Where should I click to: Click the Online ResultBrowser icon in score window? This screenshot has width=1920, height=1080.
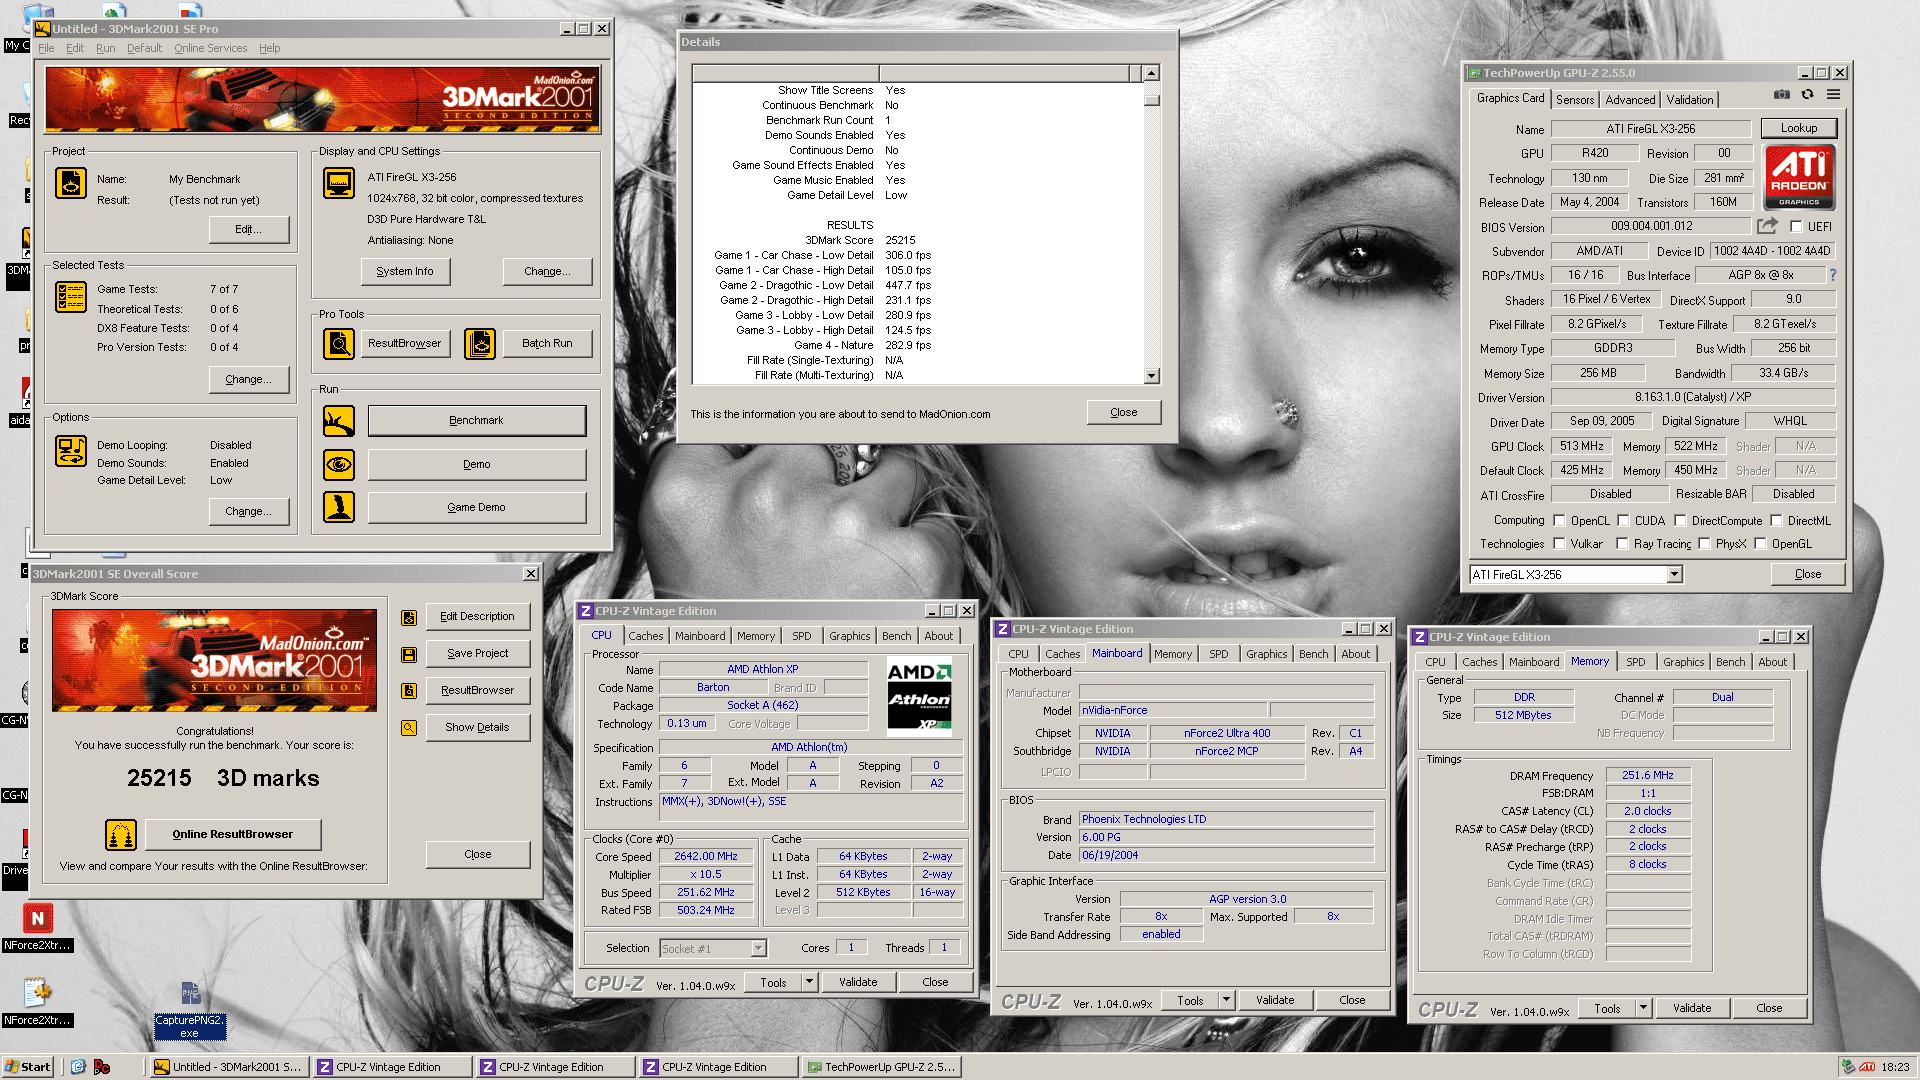click(121, 834)
